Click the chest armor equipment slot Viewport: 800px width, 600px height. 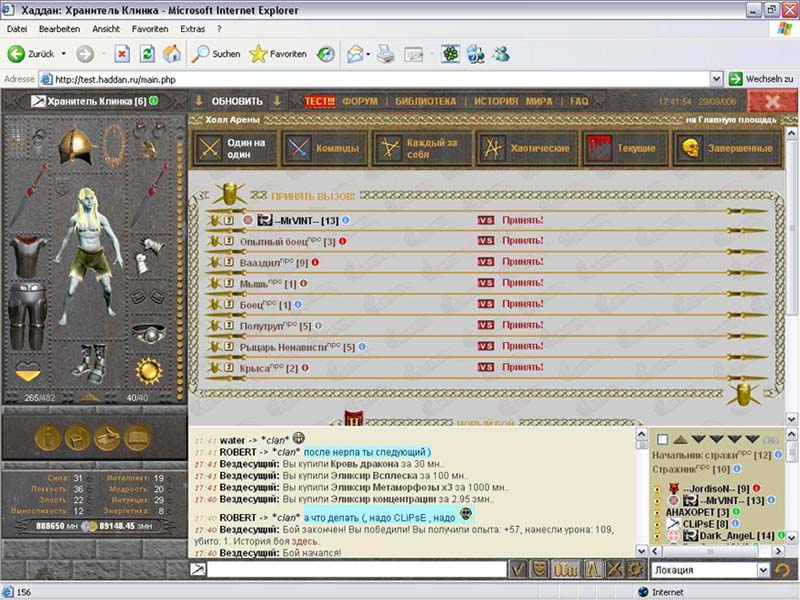28,256
